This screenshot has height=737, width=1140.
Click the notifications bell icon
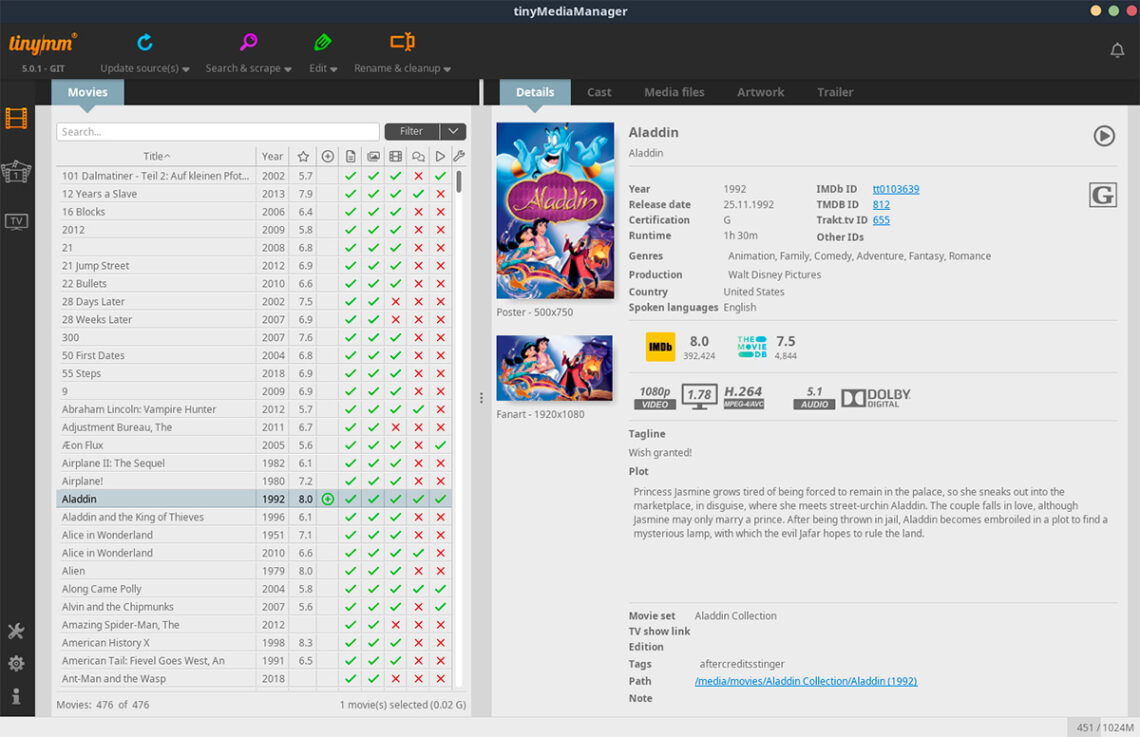click(1117, 49)
